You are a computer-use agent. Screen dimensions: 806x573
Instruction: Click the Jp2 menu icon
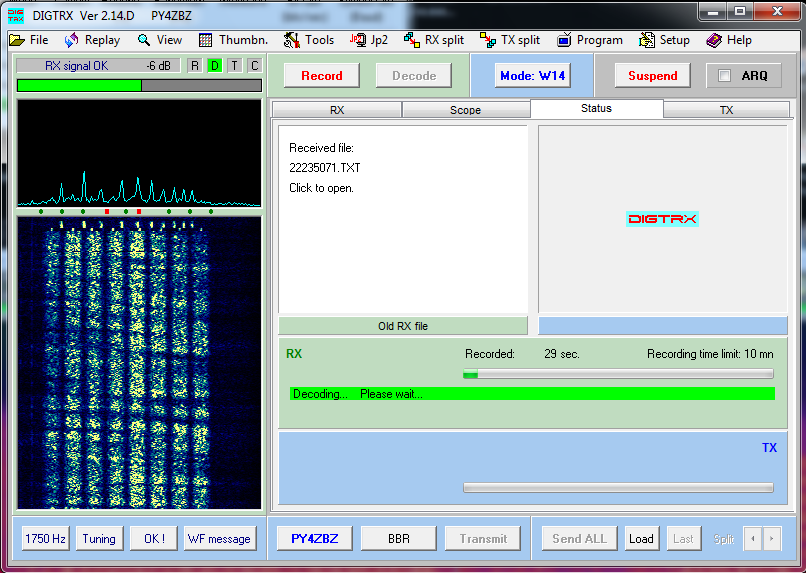(357, 40)
